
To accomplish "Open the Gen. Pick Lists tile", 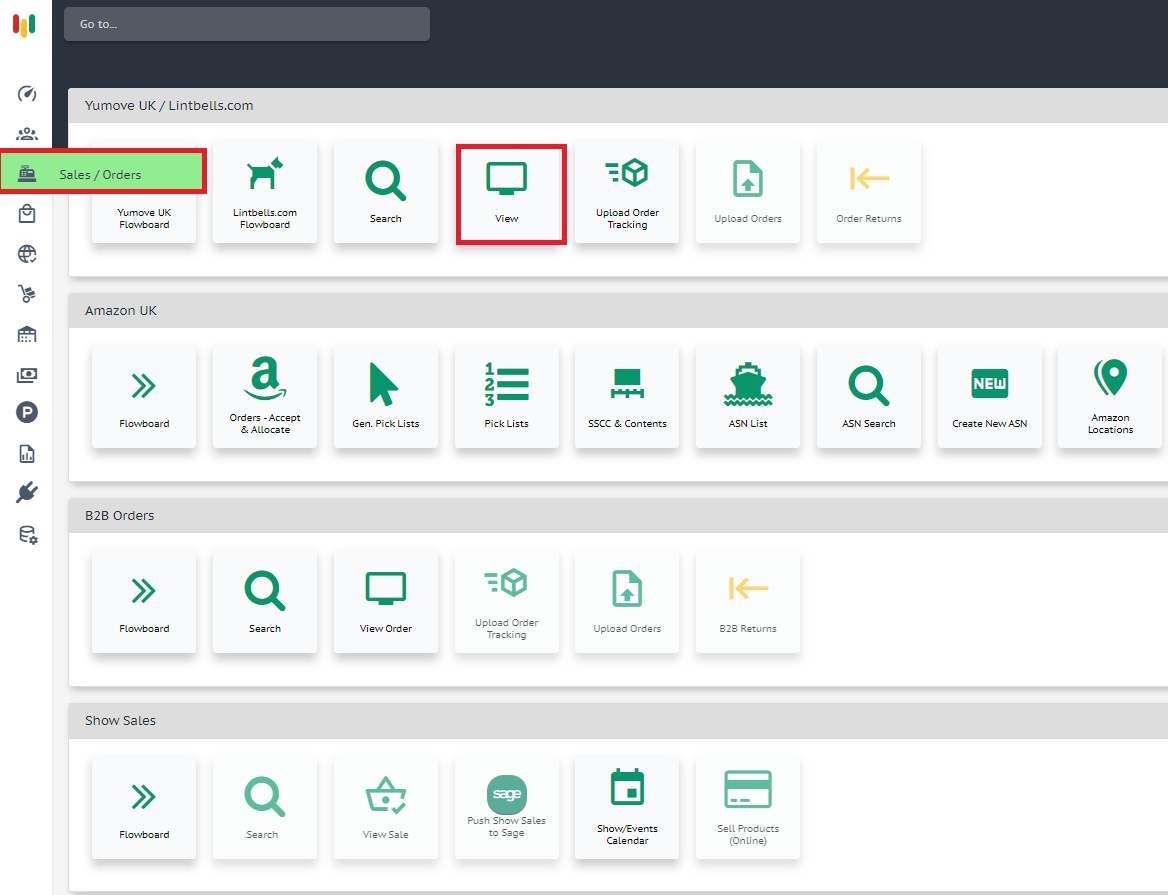I will (x=385, y=397).
